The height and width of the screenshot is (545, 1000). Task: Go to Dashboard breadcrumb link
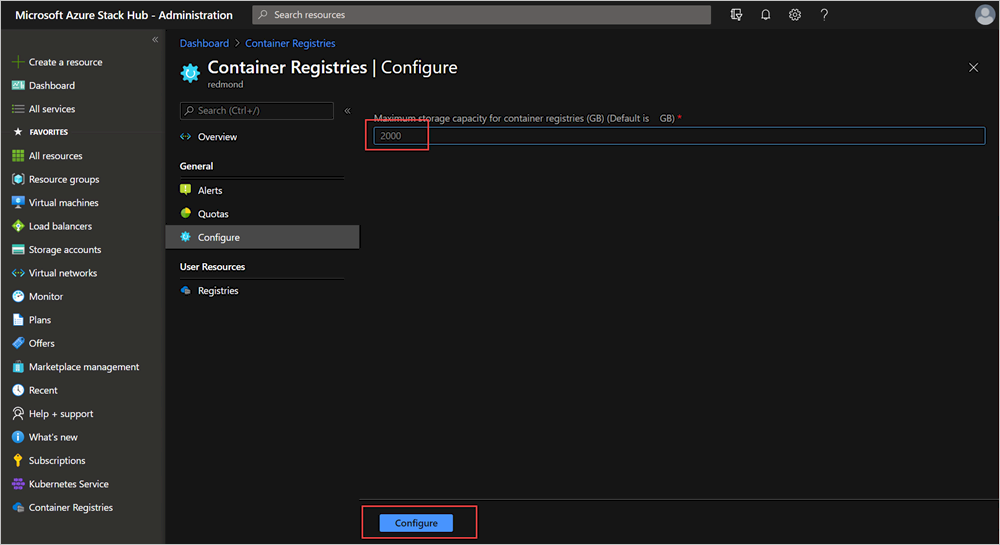coord(204,43)
